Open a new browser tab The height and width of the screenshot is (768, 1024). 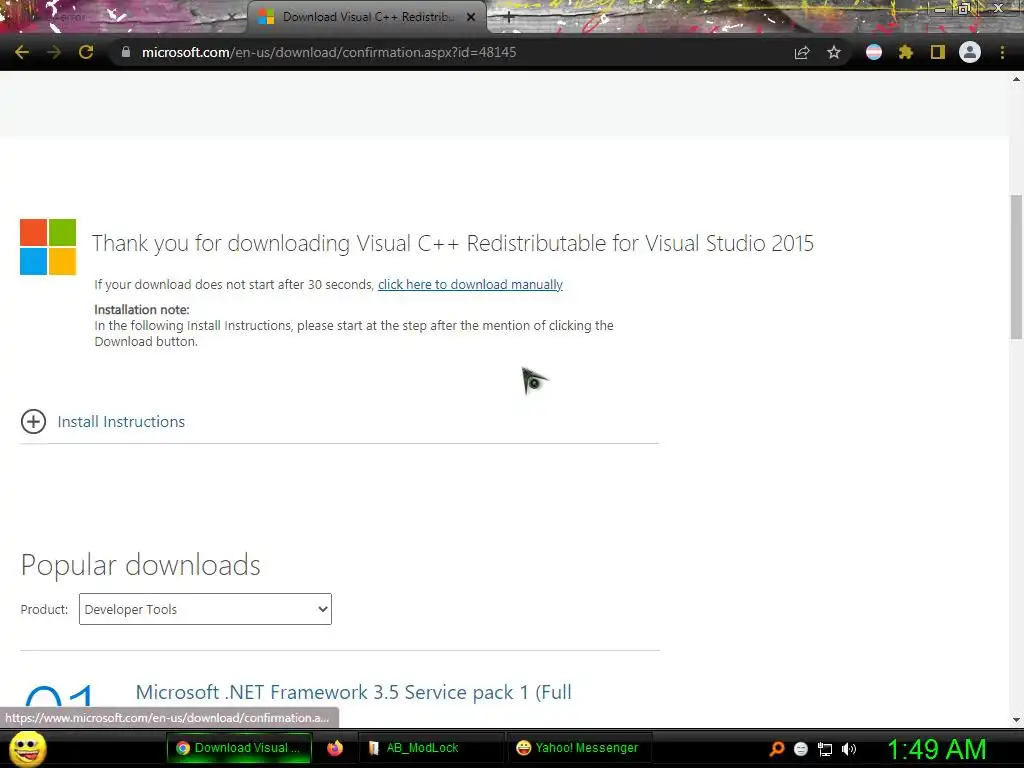(509, 18)
